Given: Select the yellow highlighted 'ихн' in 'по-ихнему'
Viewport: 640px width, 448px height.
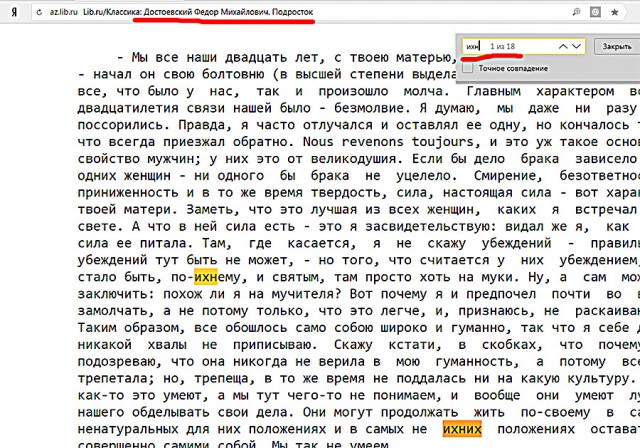Looking at the screenshot, I should (x=206, y=277).
